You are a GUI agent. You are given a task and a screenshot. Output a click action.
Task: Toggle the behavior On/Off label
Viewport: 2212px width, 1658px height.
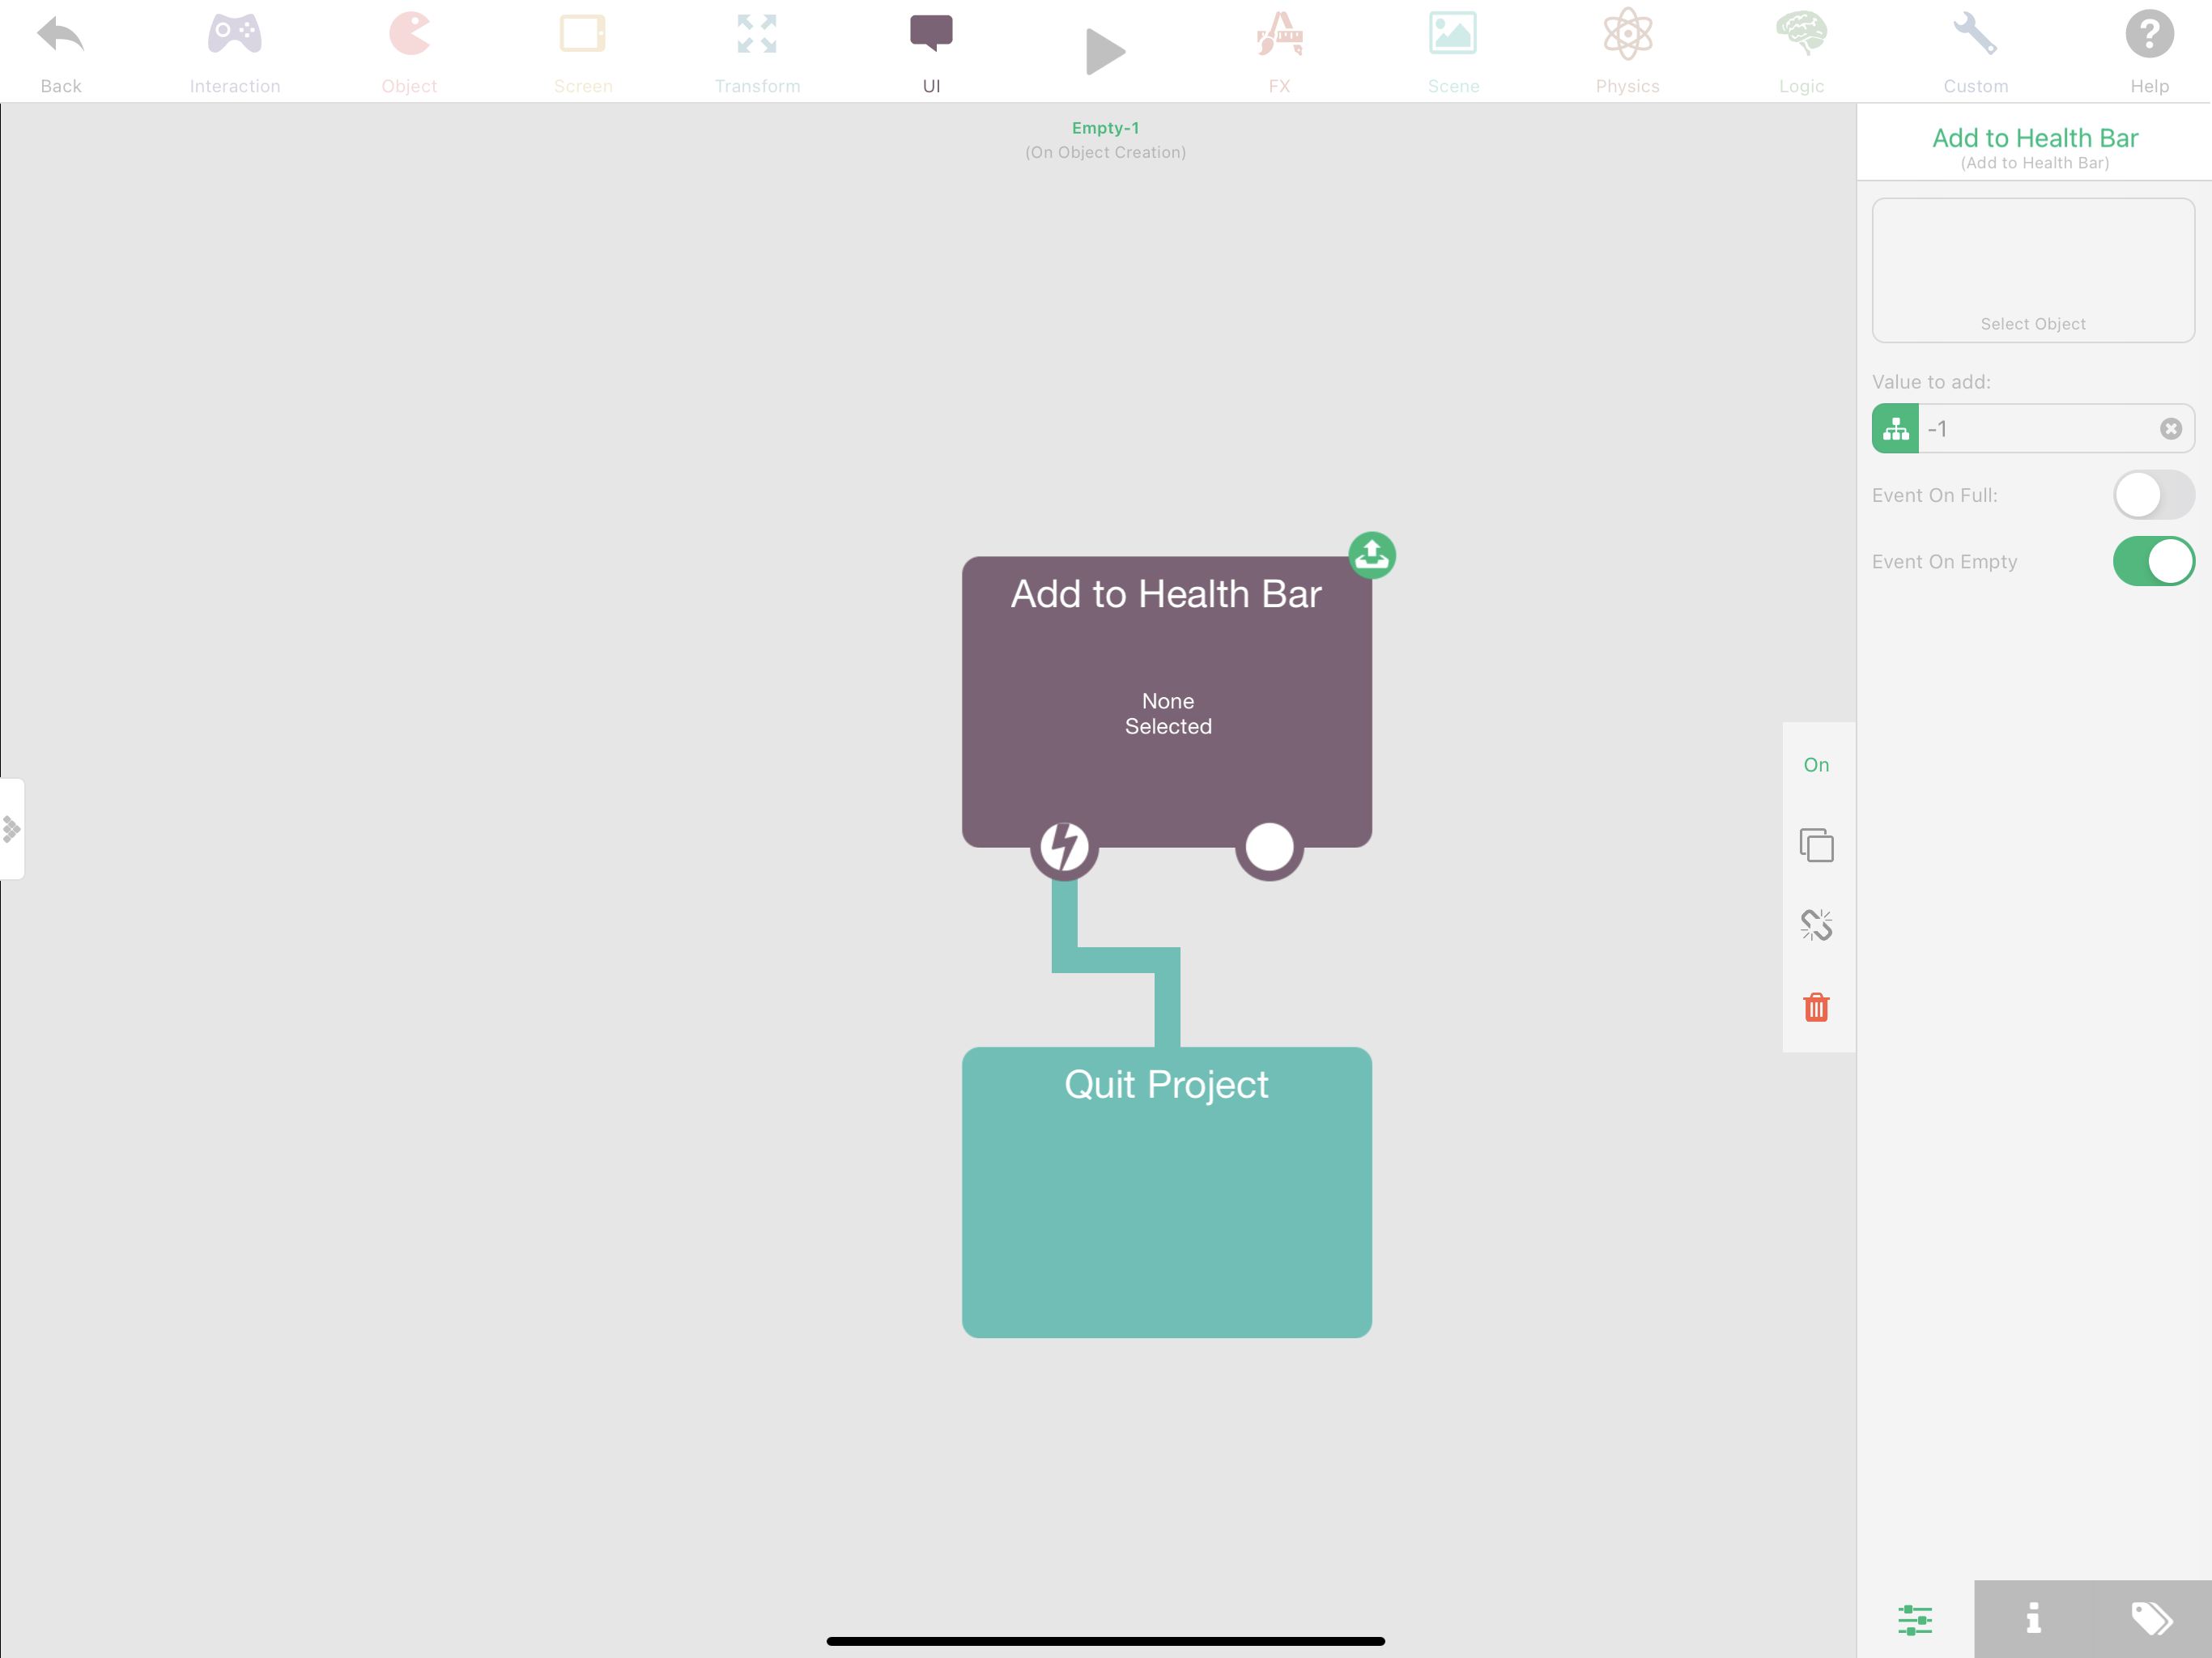point(1816,765)
